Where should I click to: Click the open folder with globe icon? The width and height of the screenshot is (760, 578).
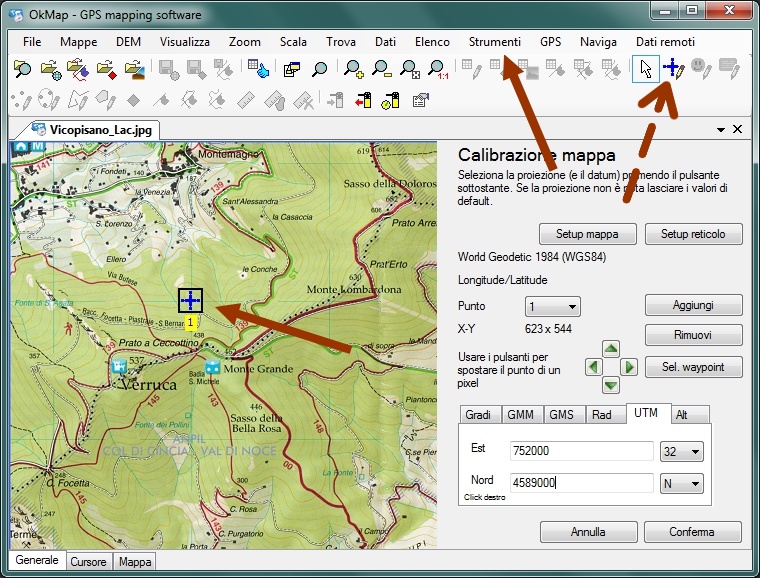[51, 69]
